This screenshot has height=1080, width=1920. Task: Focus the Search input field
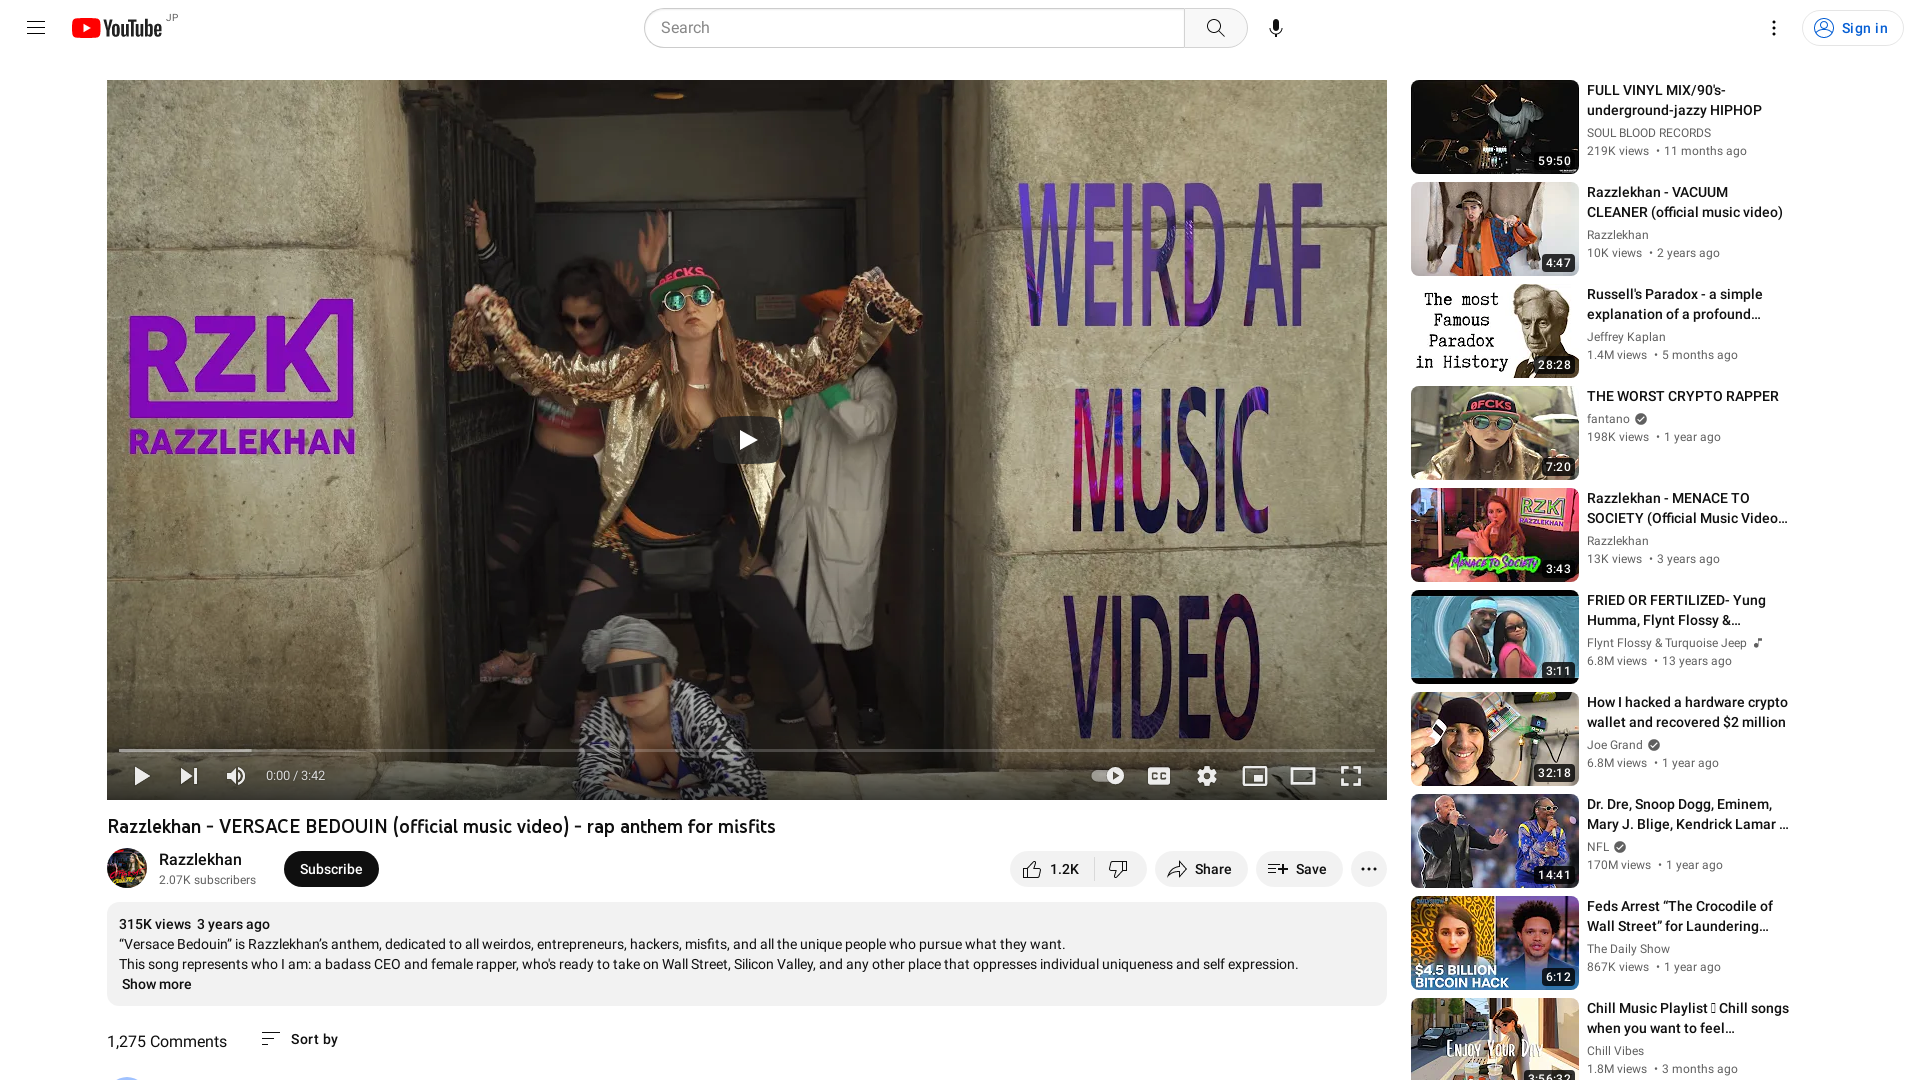tap(914, 28)
